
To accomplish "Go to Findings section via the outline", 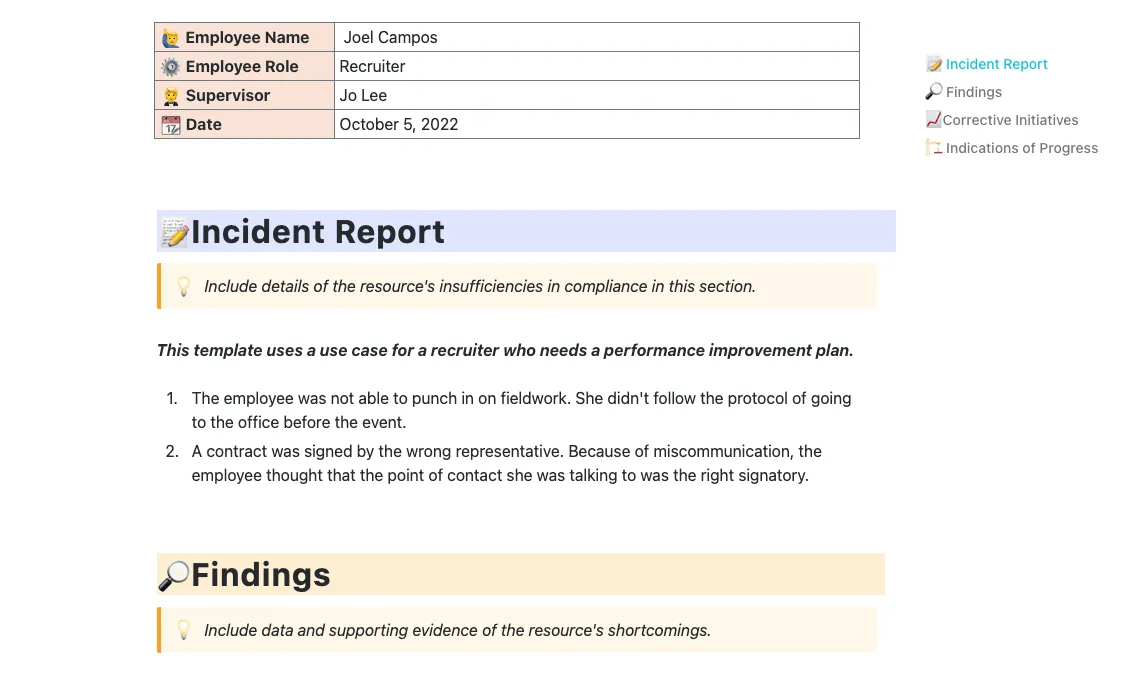I will point(973,92).
